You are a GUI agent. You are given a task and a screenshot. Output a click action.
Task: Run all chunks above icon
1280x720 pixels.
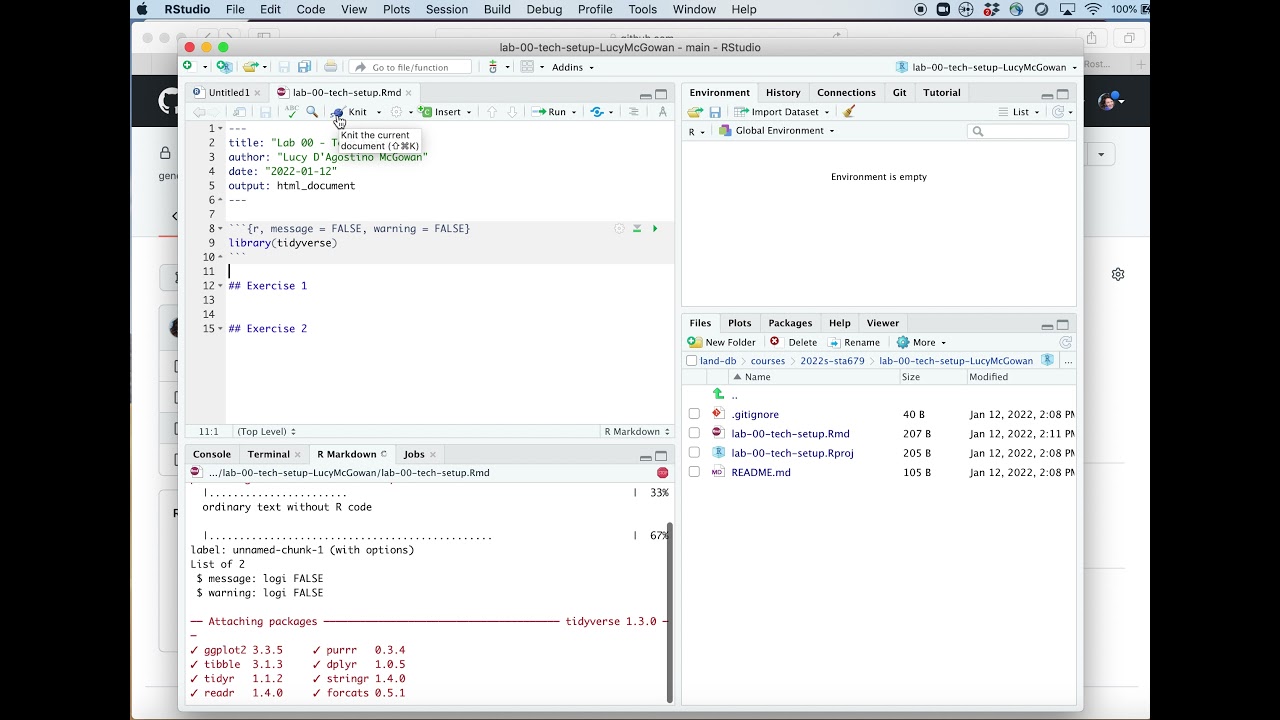[x=637, y=229]
